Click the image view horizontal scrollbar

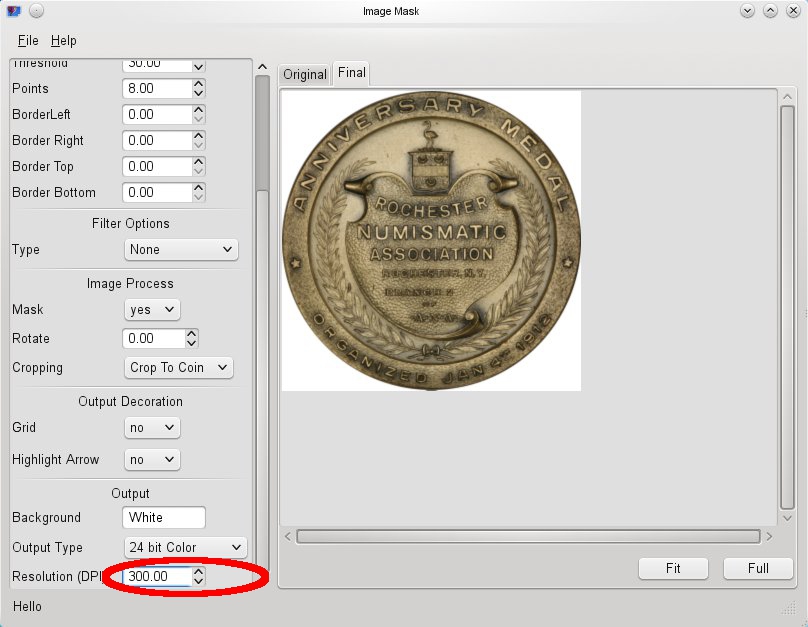pos(528,537)
